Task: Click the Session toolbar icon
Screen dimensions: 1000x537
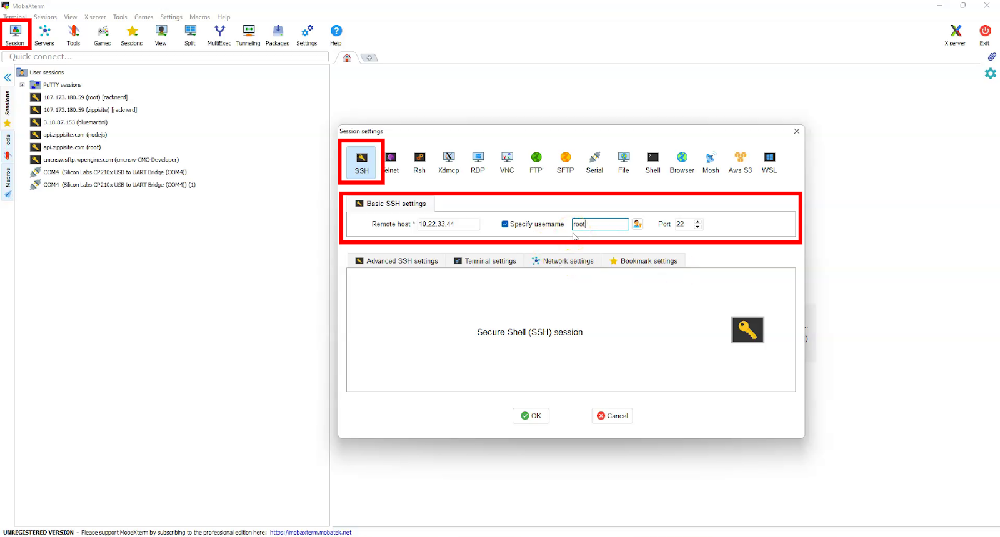Action: (x=15, y=34)
